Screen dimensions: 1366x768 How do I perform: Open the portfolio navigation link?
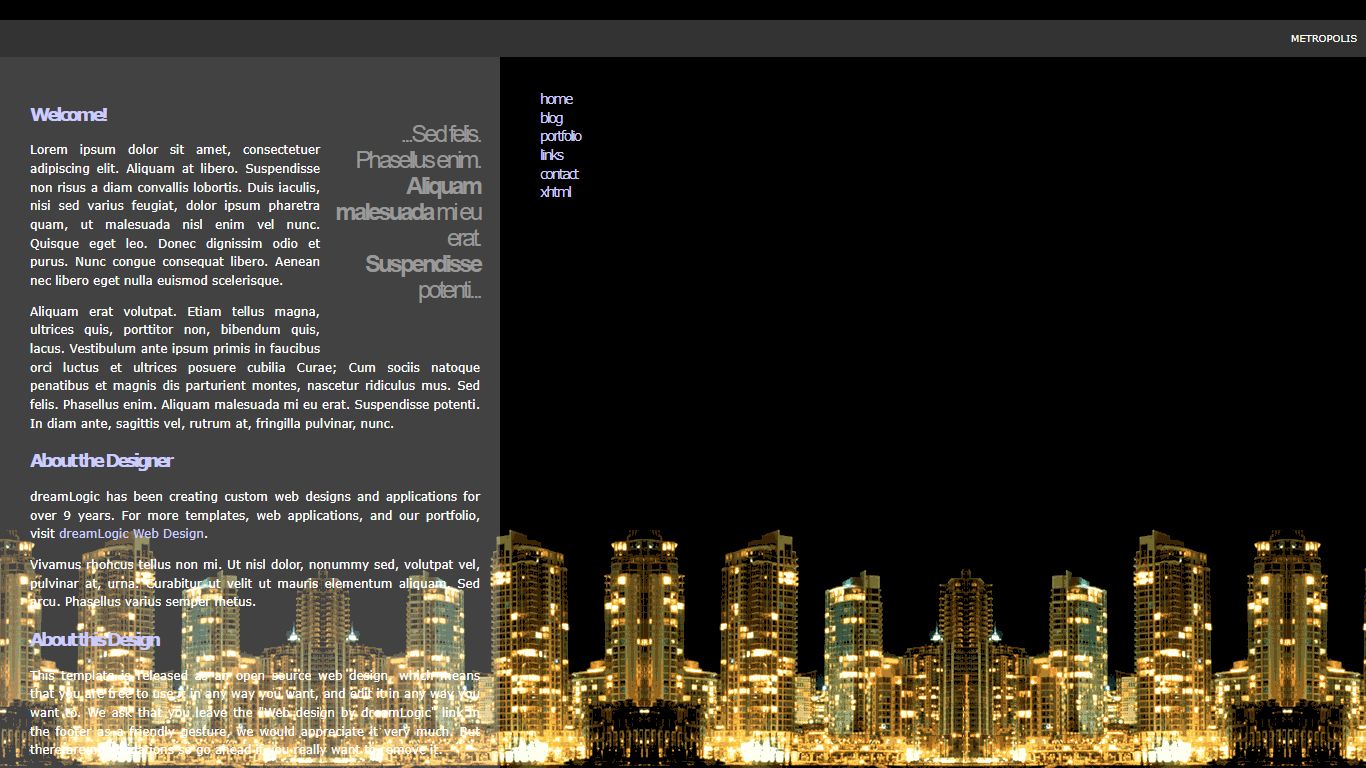(x=560, y=136)
